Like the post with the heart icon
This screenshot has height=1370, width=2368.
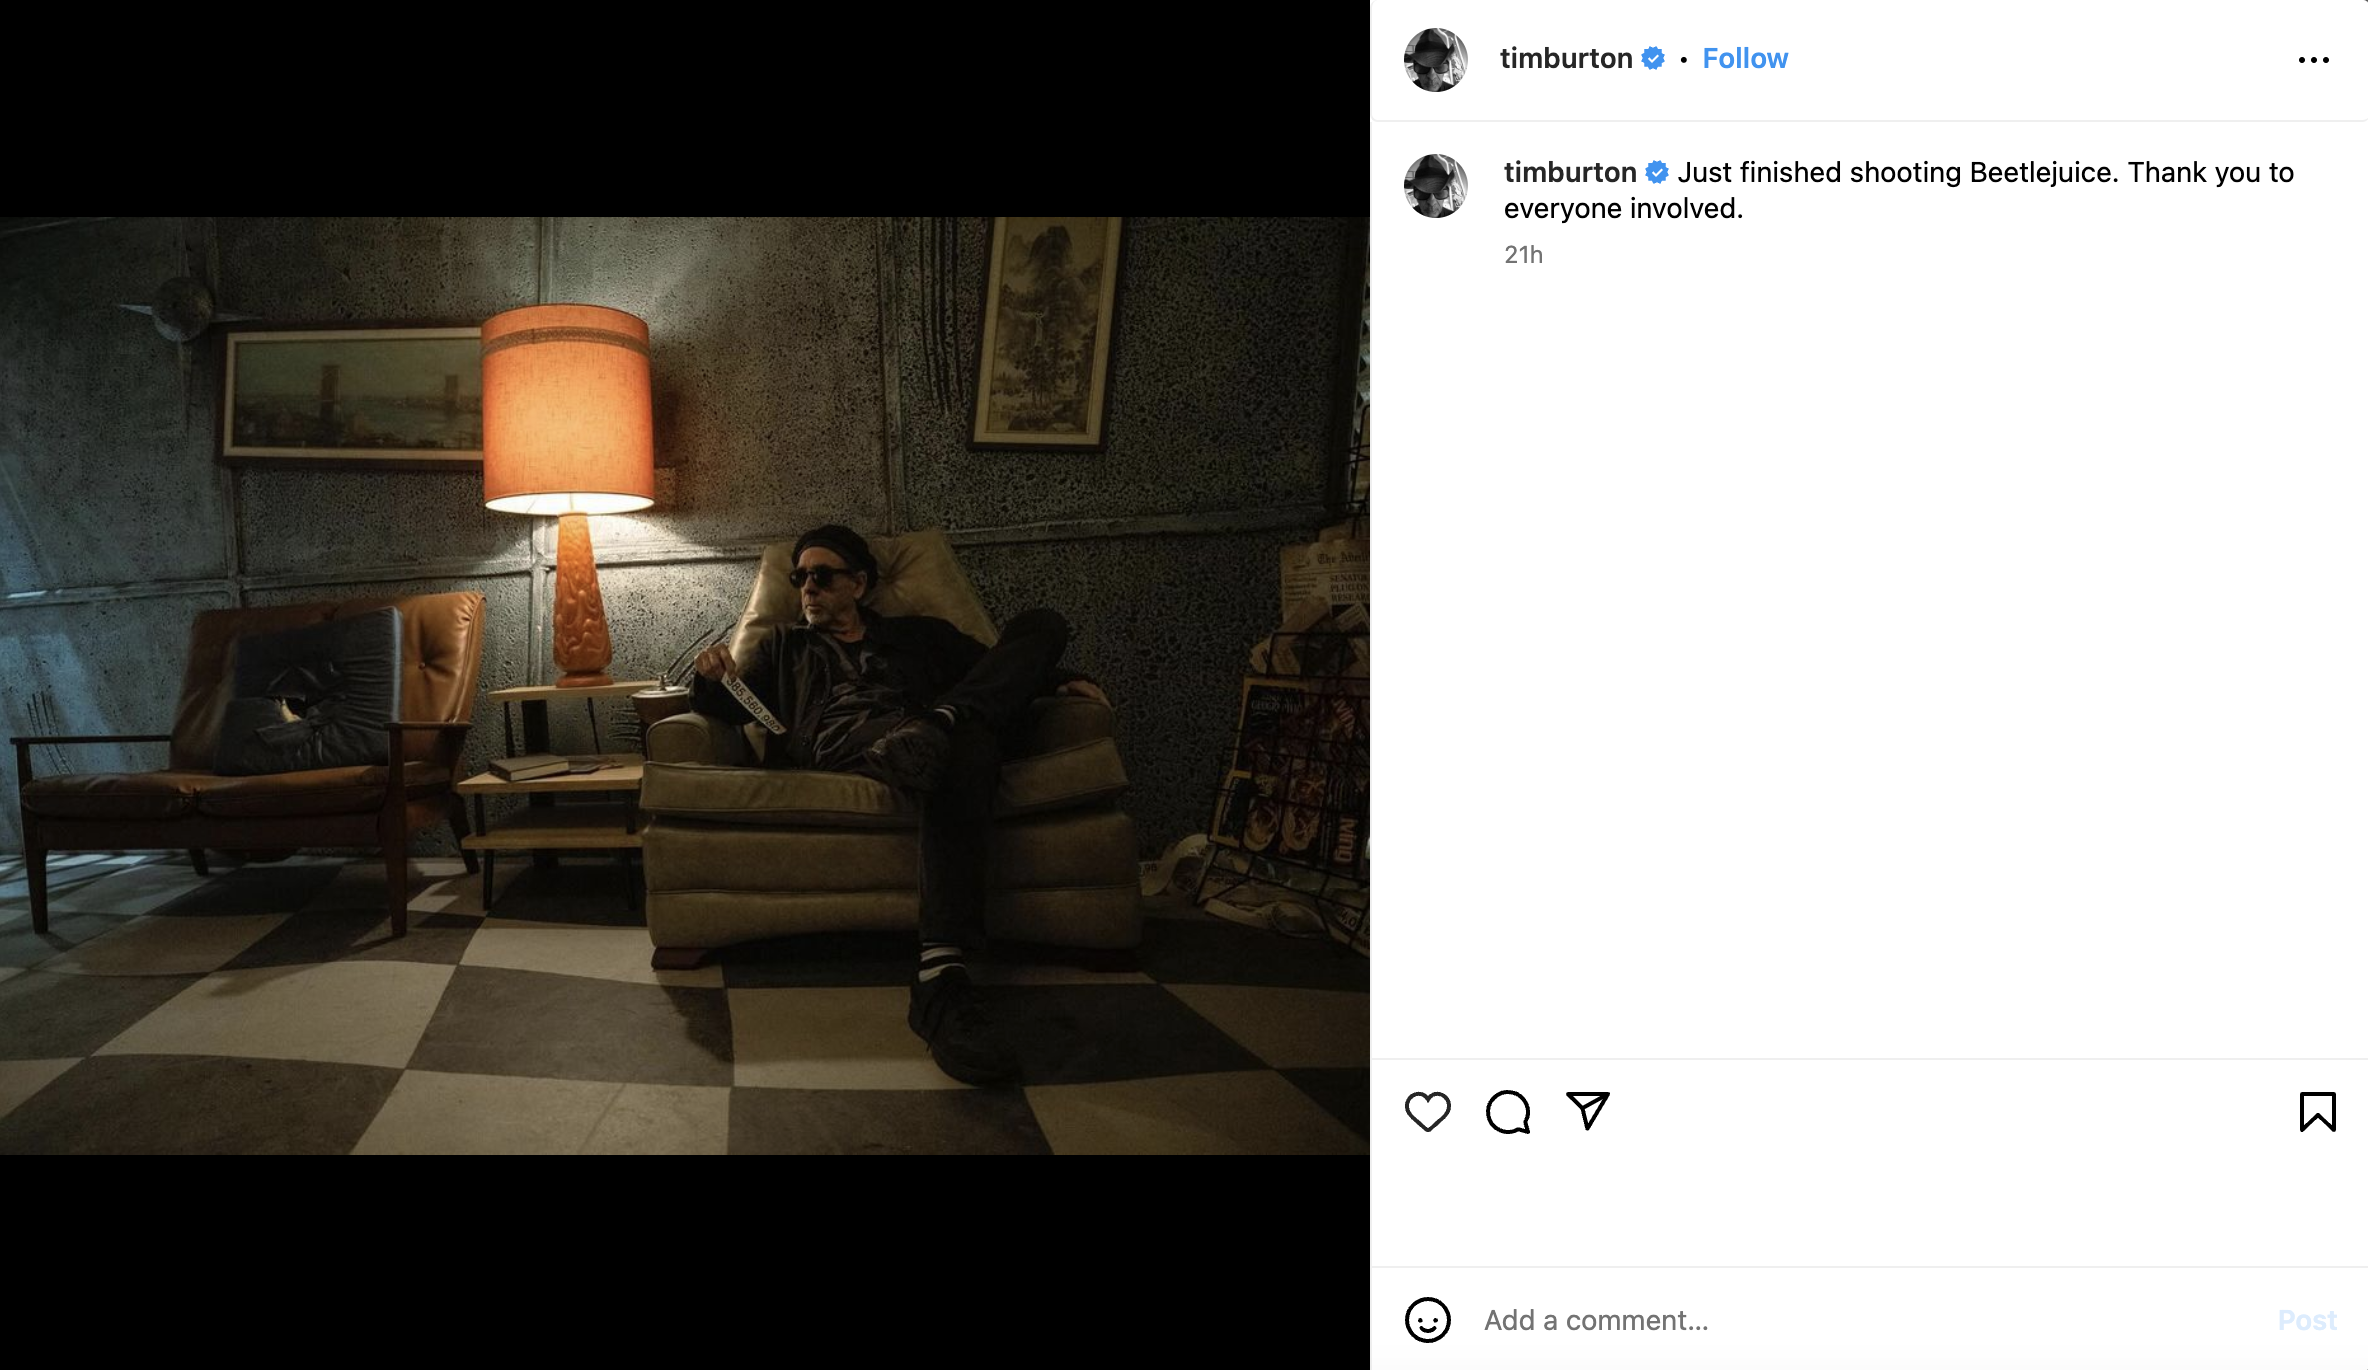(1427, 1111)
